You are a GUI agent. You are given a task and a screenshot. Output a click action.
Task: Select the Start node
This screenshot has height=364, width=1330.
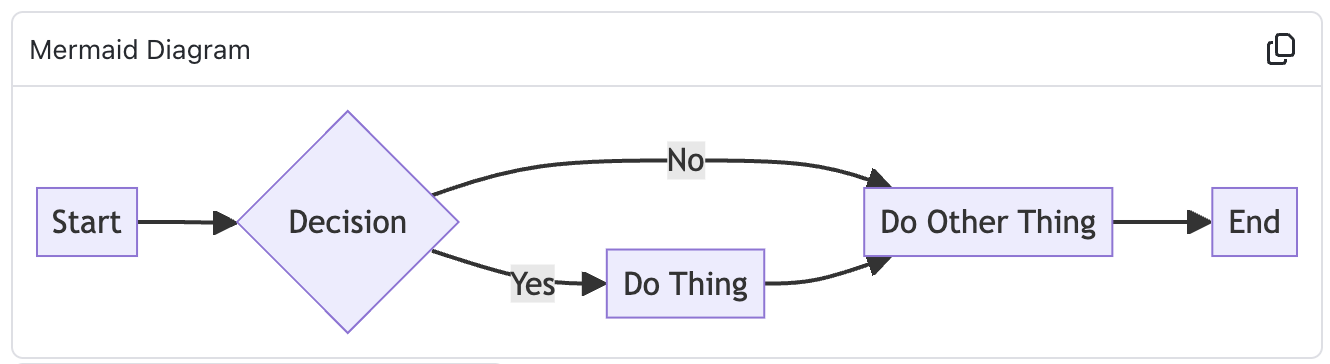pyautogui.click(x=87, y=222)
